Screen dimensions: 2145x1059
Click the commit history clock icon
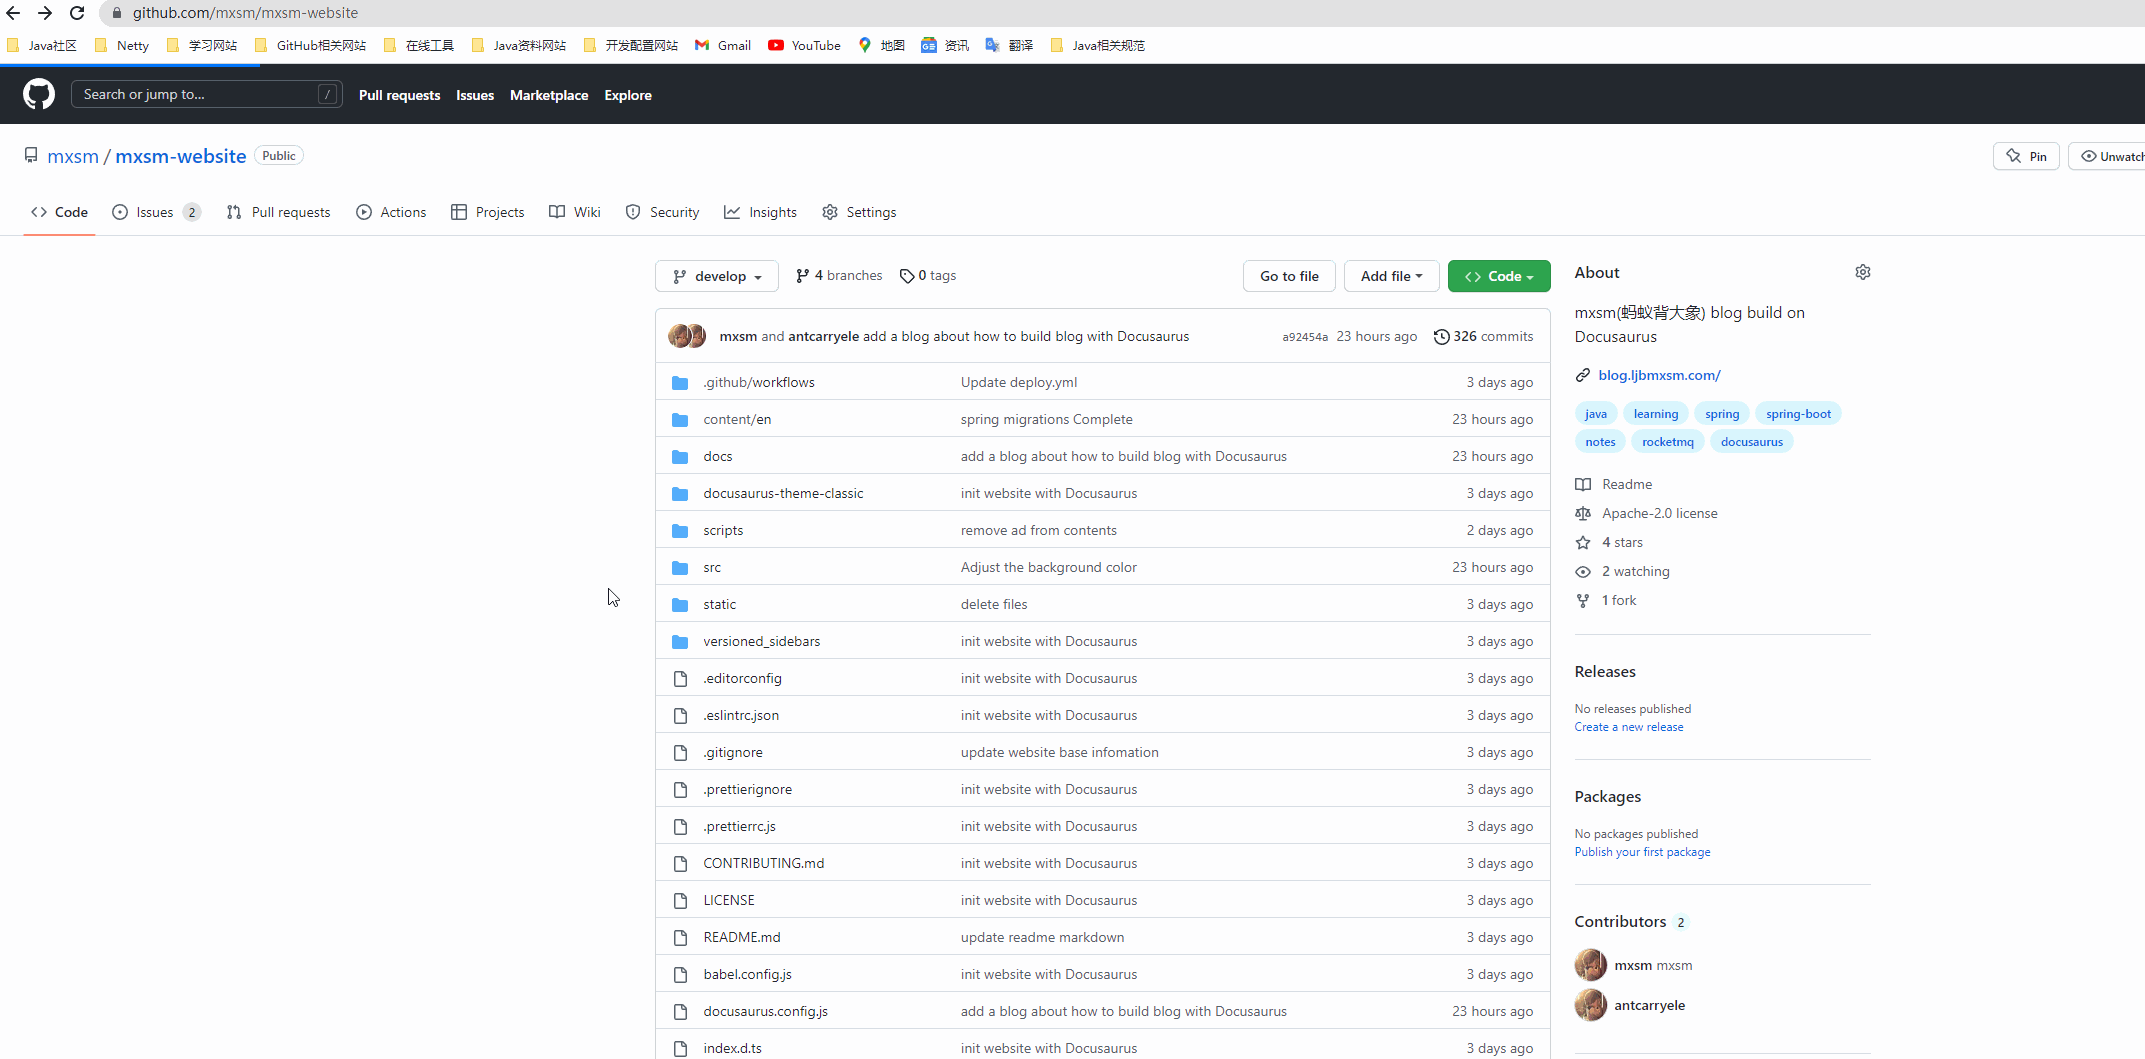[x=1441, y=336]
